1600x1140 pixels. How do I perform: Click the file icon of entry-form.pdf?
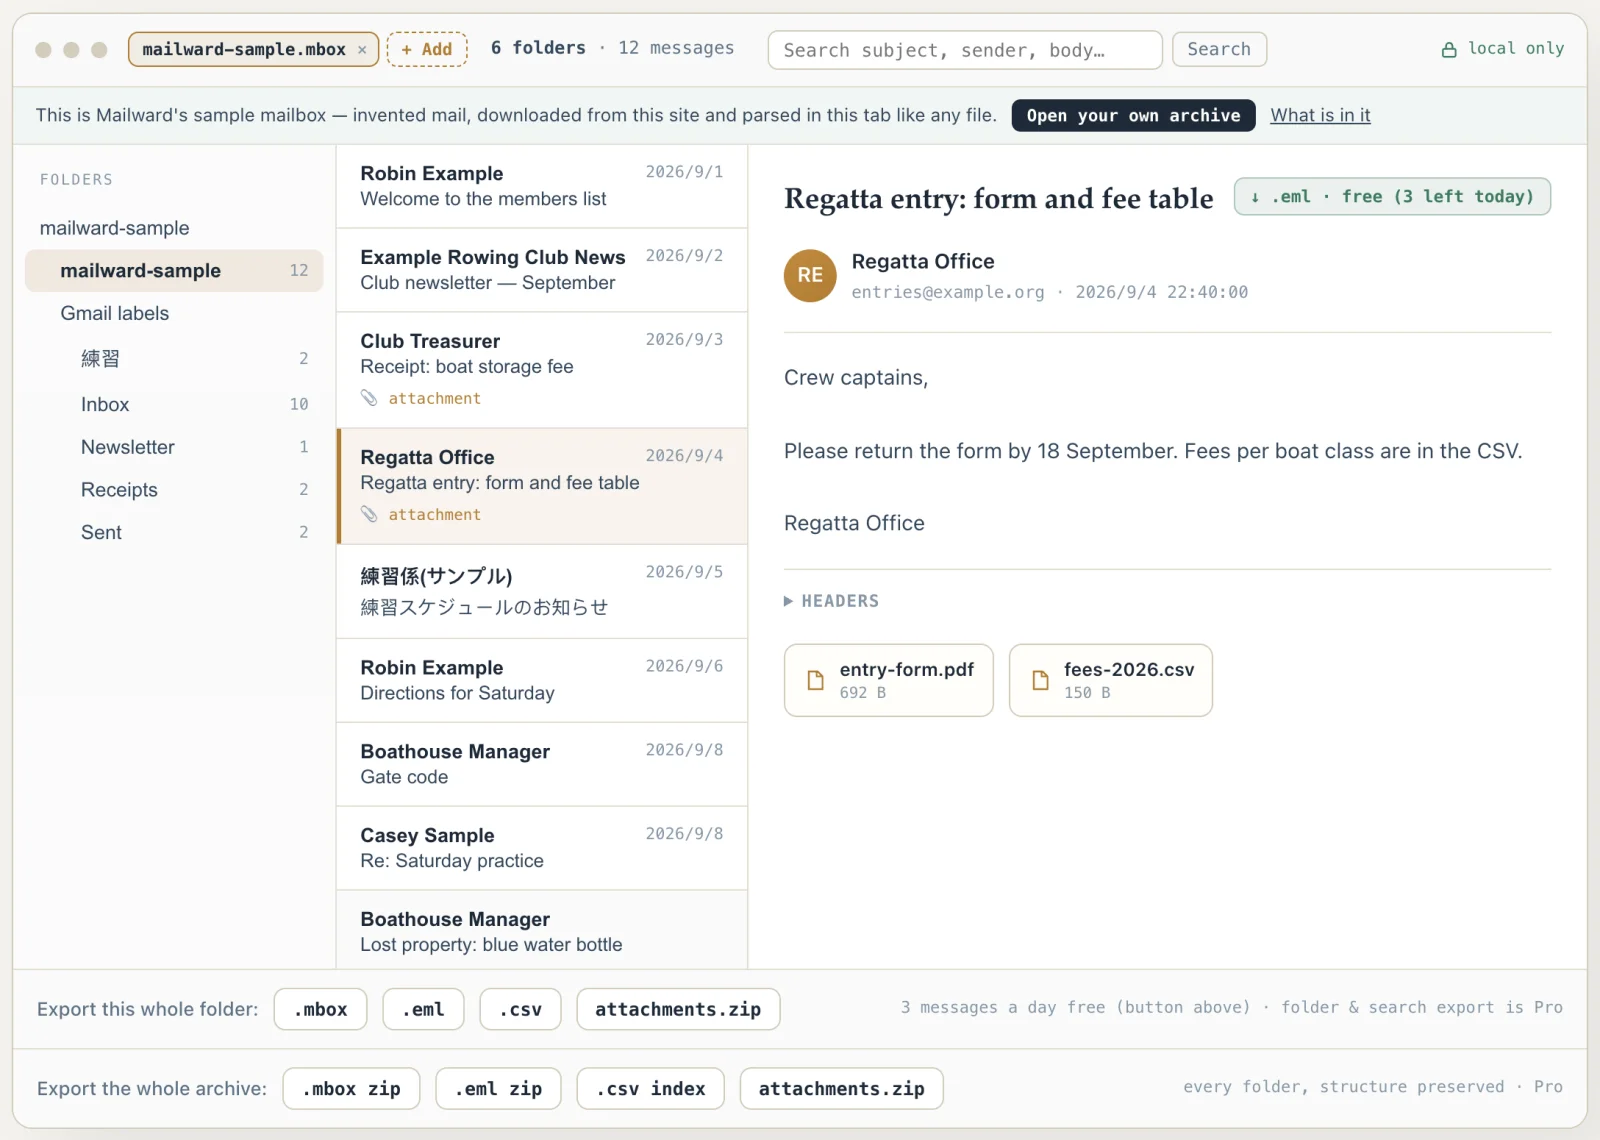pyautogui.click(x=816, y=680)
